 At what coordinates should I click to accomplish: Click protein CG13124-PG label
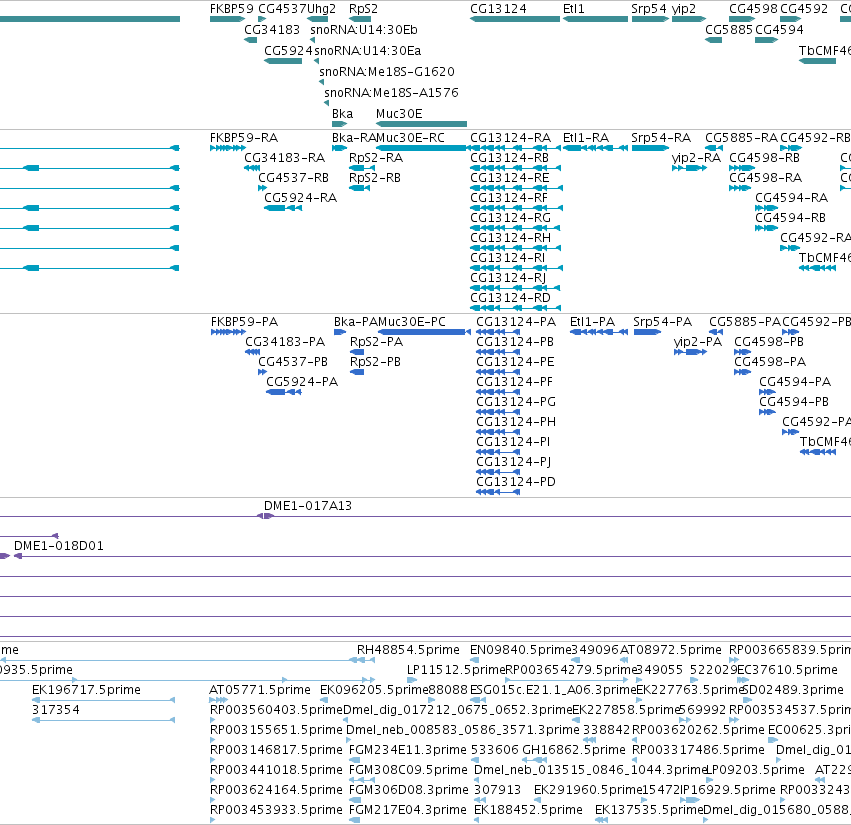pyautogui.click(x=516, y=402)
